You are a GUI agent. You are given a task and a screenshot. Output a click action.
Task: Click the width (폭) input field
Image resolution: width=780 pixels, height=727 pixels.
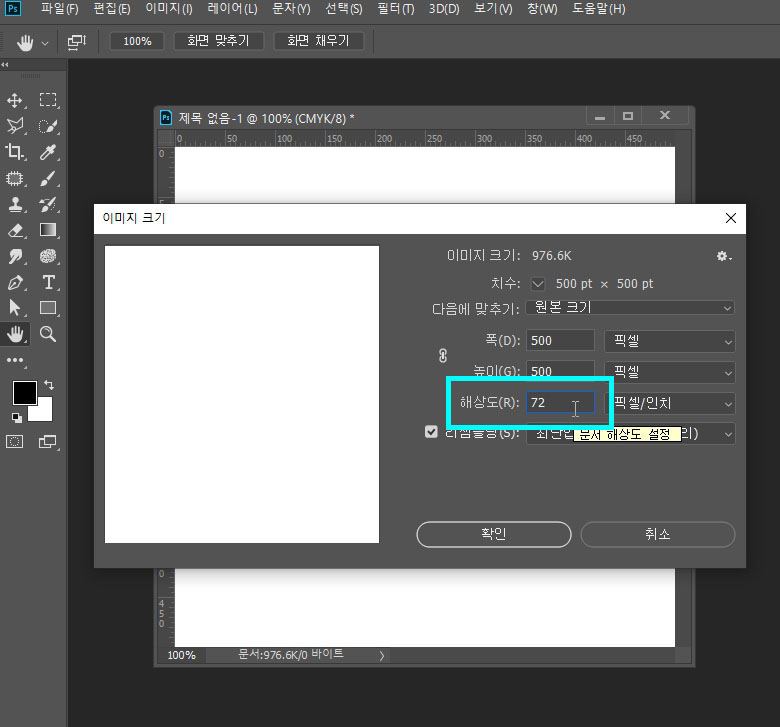tap(560, 341)
